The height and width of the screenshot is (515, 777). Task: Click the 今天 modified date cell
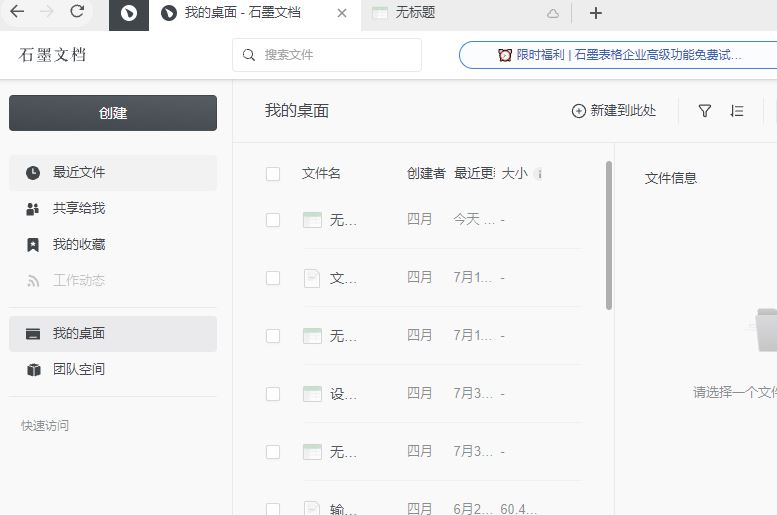coord(474,219)
